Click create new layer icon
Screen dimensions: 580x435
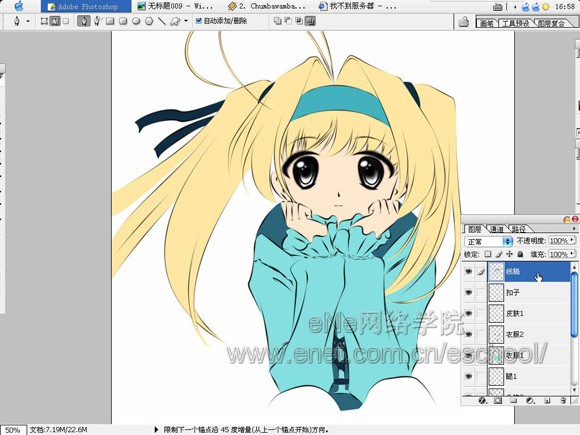[x=547, y=400]
